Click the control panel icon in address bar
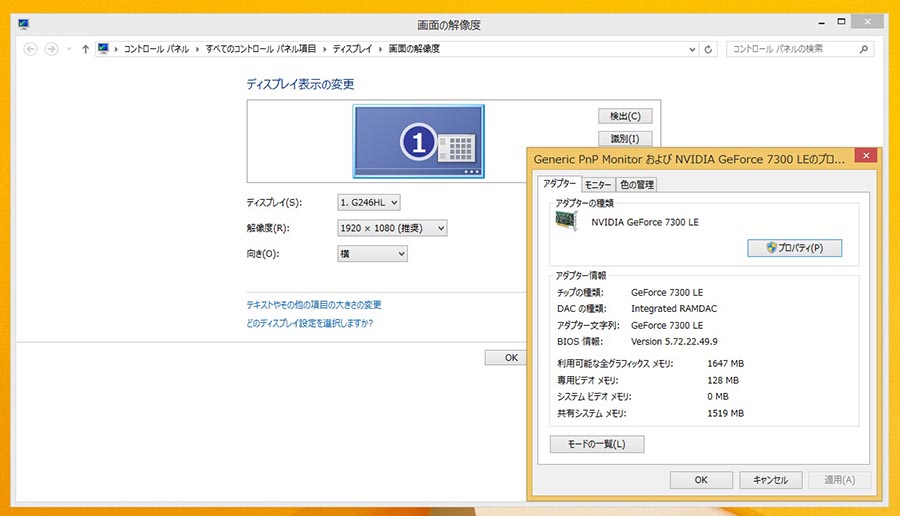Viewport: 900px width, 516px height. 104,49
